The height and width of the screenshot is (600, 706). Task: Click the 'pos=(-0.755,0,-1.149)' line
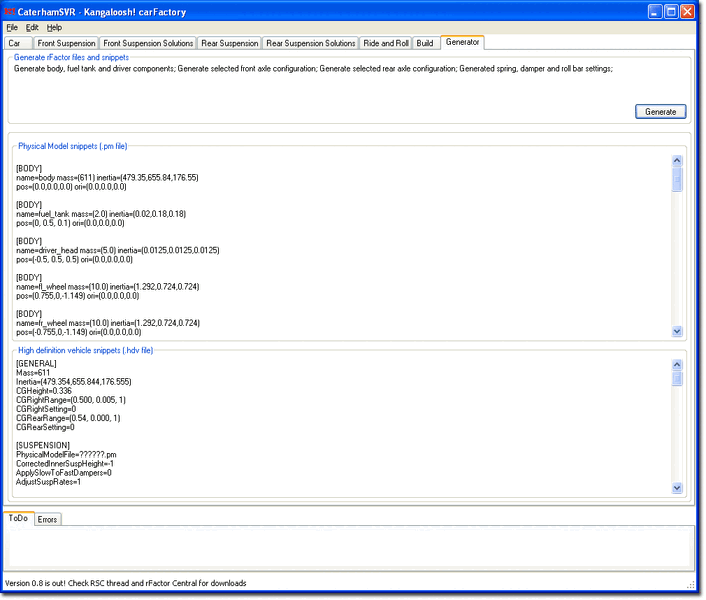[x=78, y=332]
